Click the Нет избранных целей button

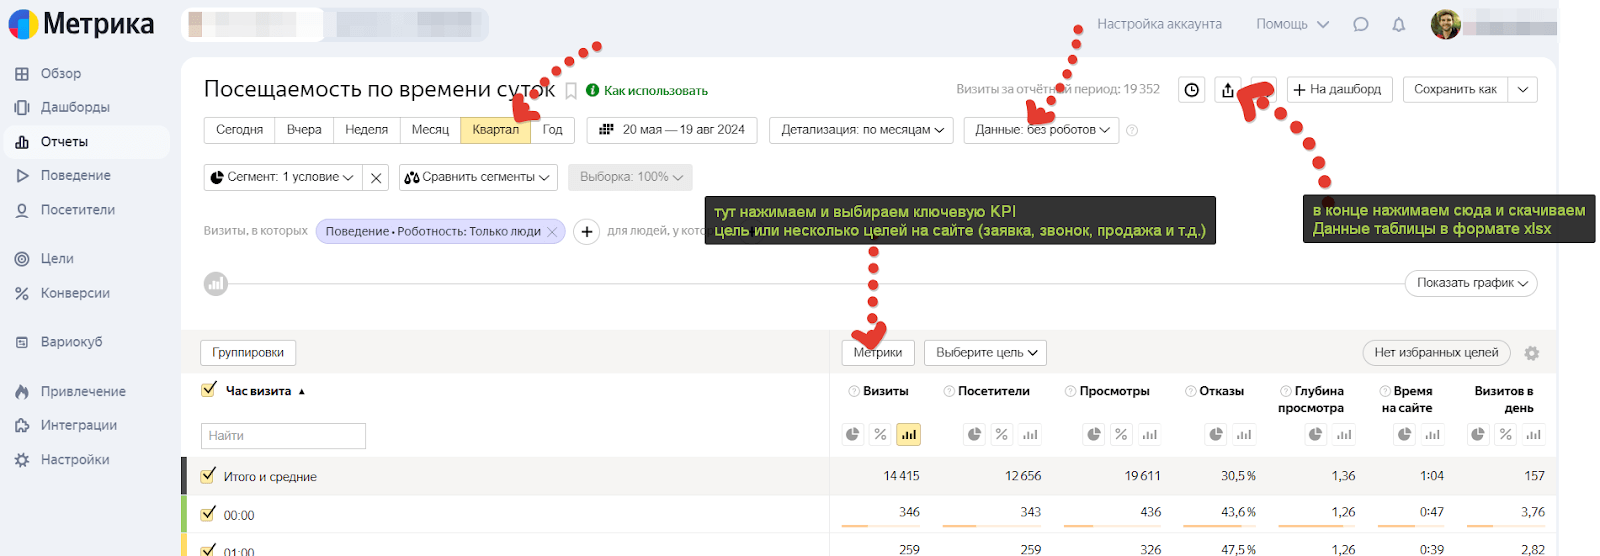[1436, 353]
